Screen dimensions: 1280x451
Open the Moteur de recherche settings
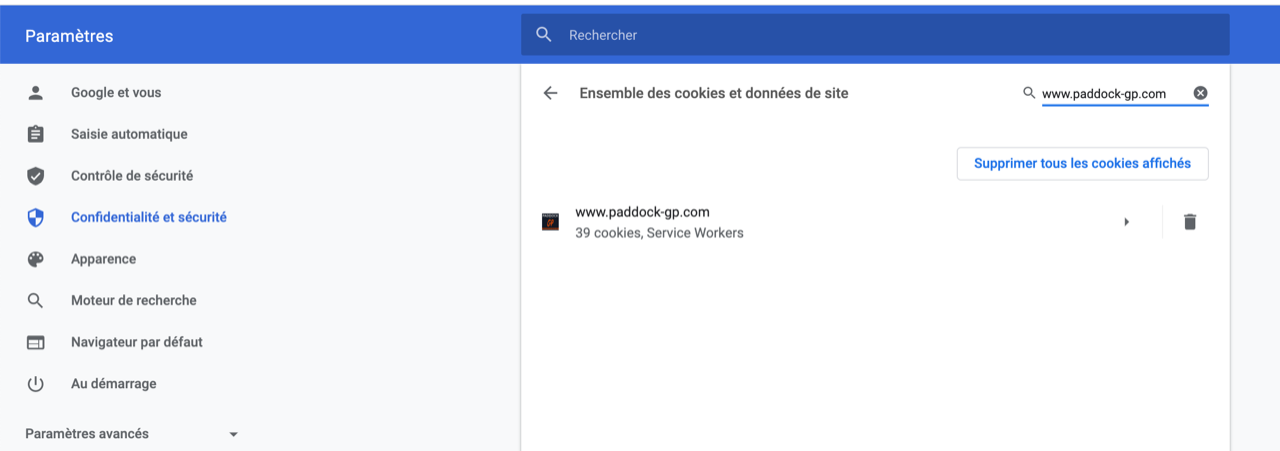pos(133,300)
